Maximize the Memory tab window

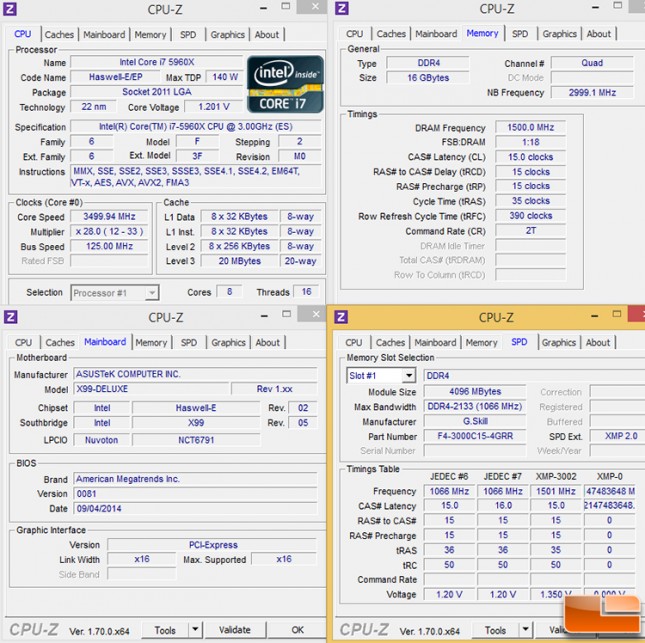pyautogui.click(x=617, y=6)
